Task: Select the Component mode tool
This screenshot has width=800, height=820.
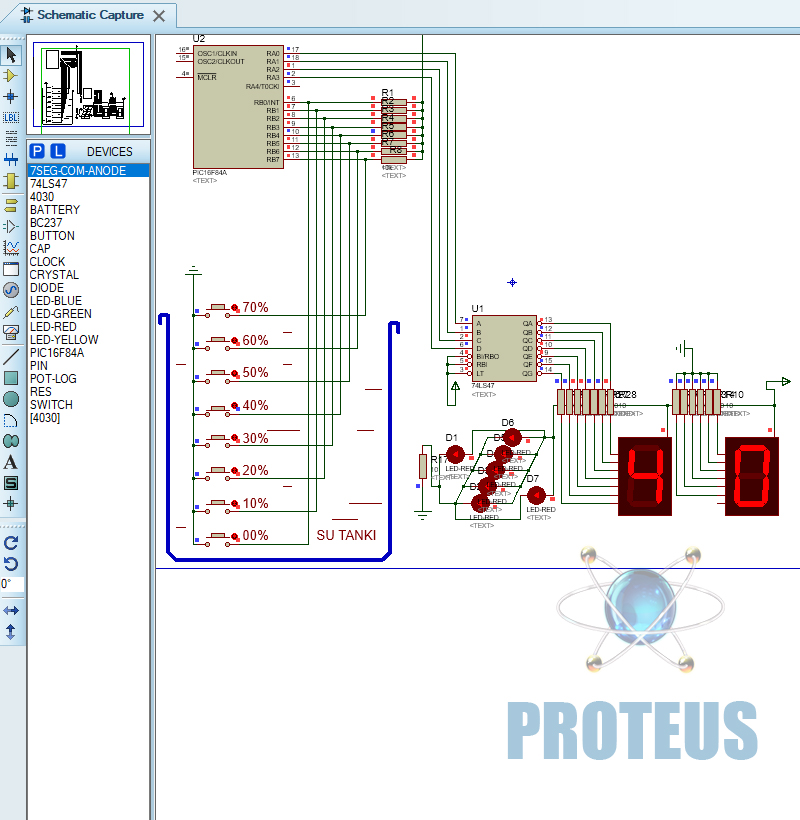Action: (x=11, y=75)
